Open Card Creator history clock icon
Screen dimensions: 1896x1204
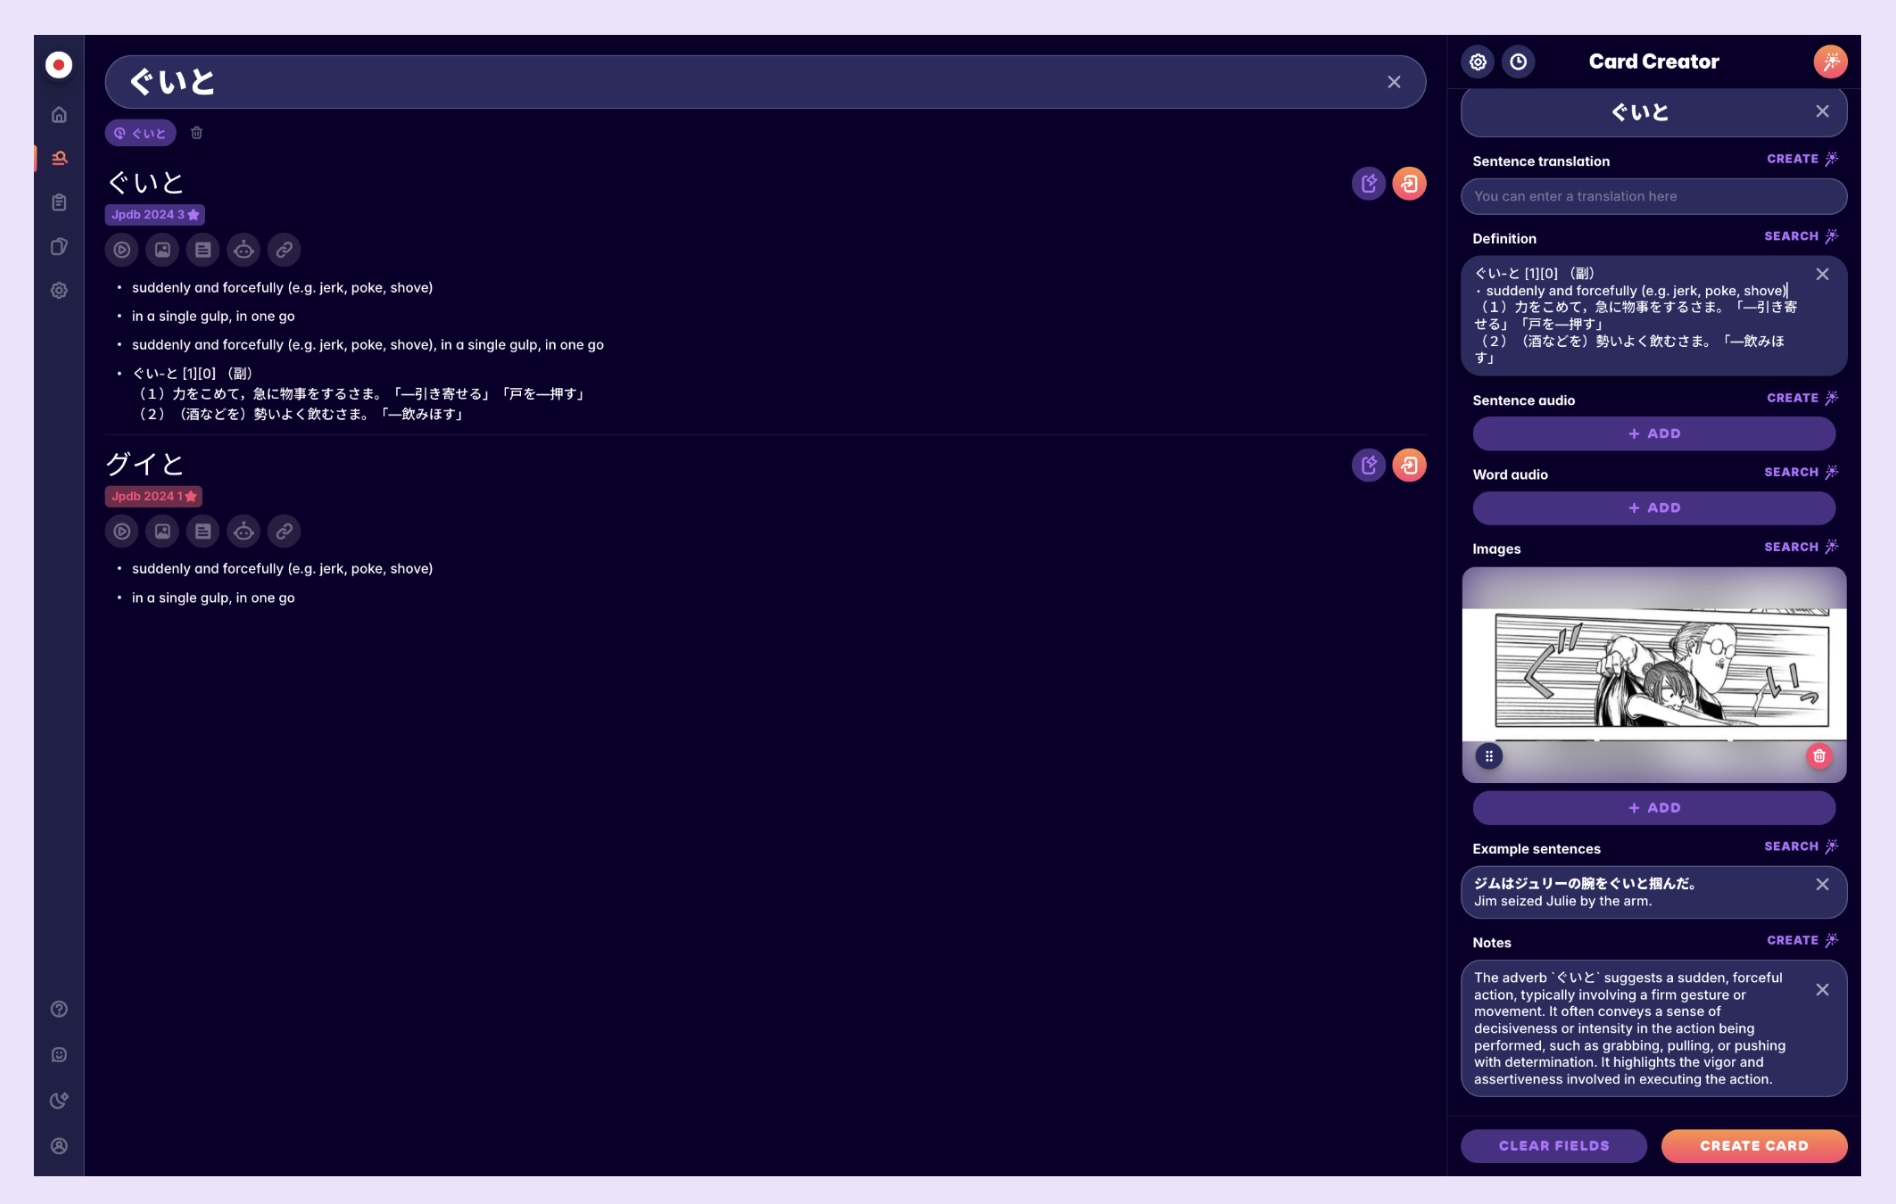click(1518, 62)
